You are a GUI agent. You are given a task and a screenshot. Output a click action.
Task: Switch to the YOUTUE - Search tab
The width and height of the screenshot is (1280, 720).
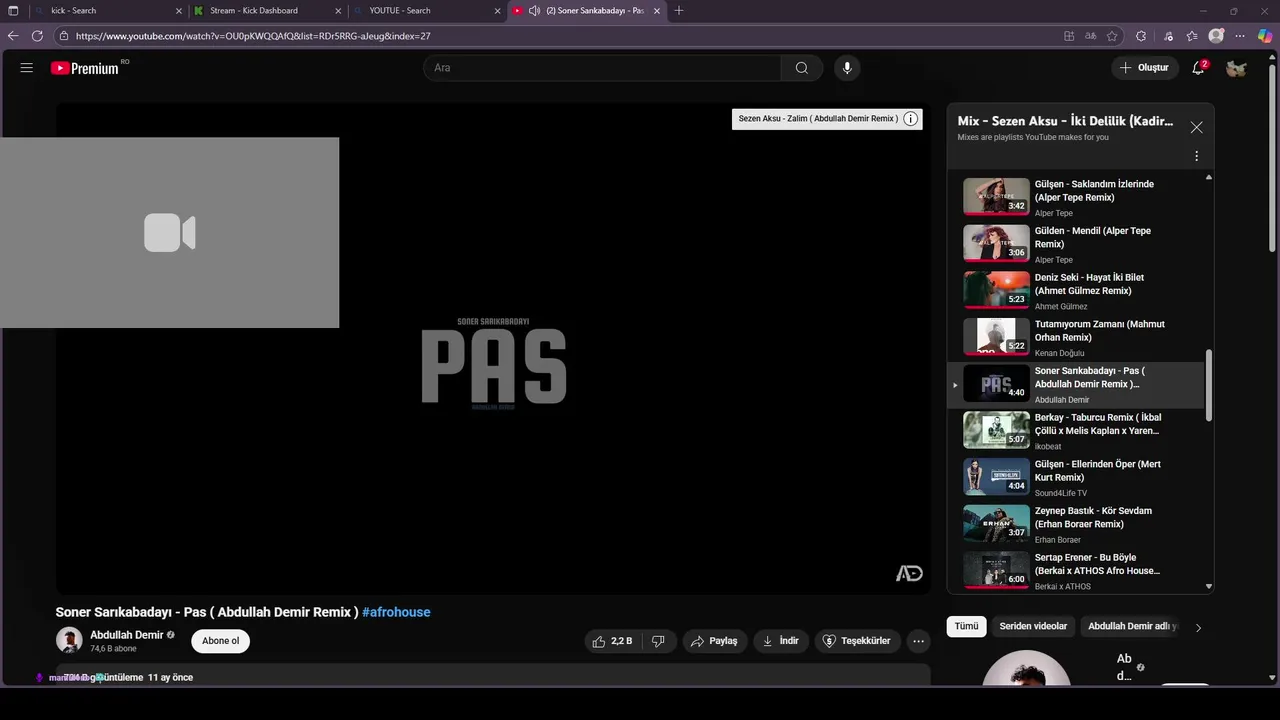pos(425,11)
